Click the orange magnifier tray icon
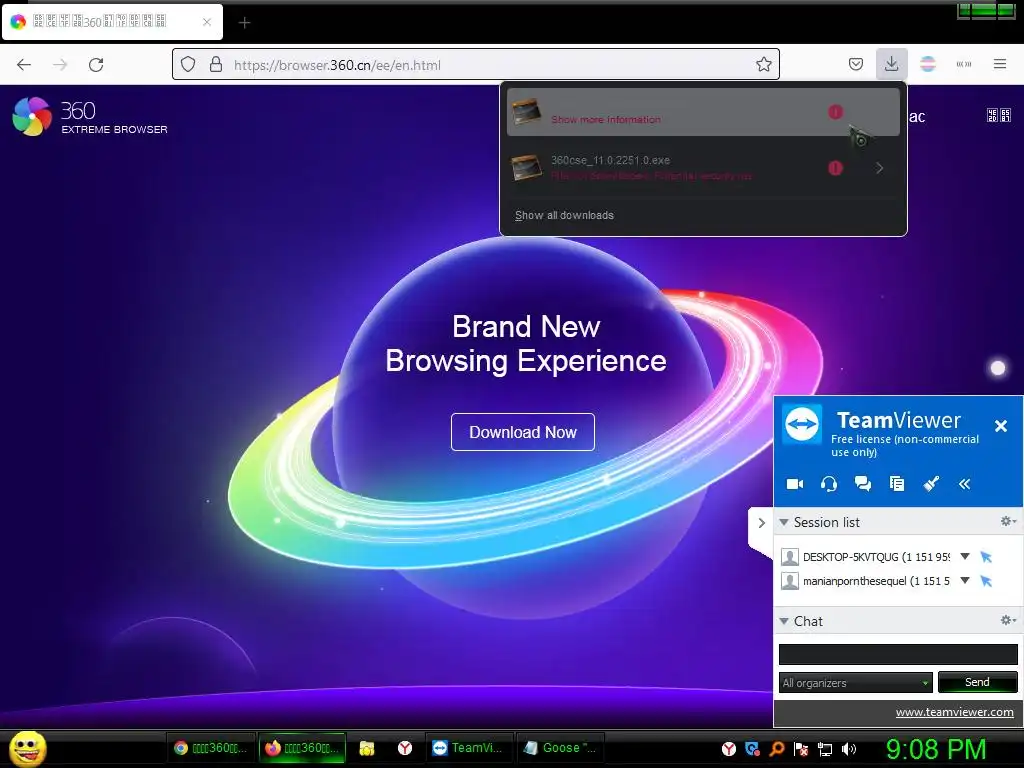 [x=776, y=749]
